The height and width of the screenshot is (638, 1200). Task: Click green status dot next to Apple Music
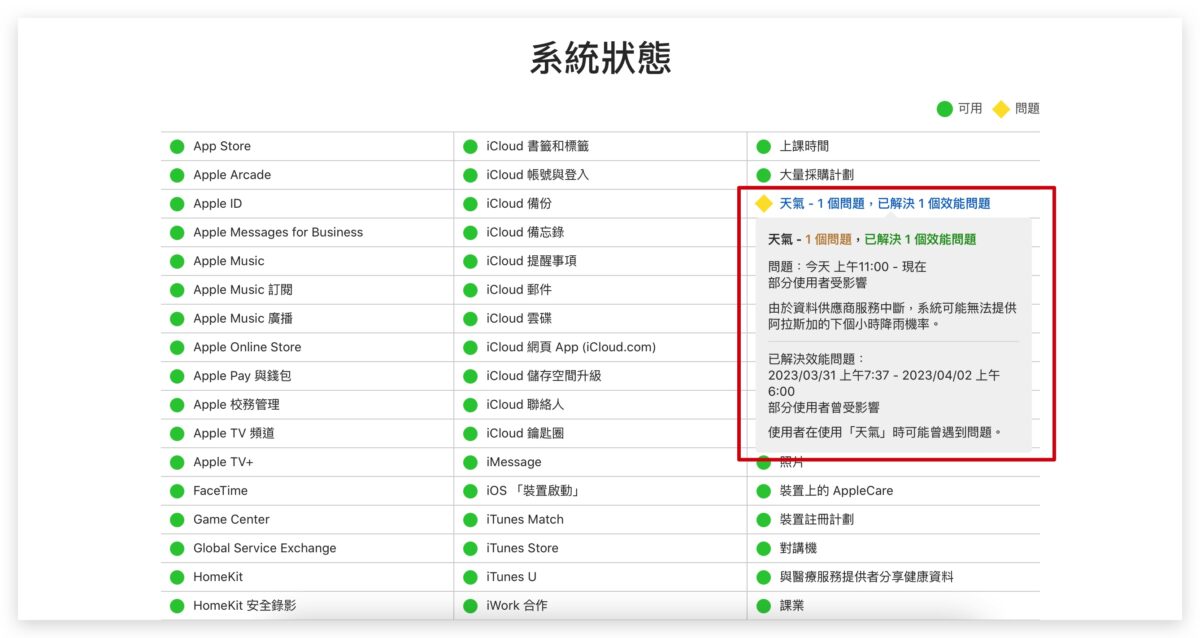tap(177, 261)
